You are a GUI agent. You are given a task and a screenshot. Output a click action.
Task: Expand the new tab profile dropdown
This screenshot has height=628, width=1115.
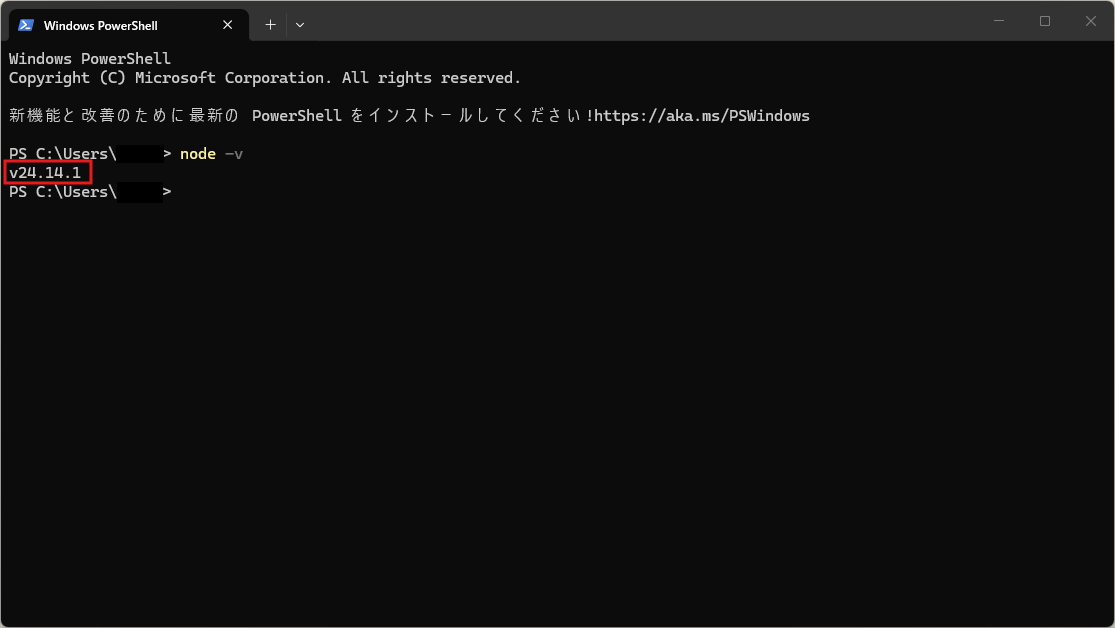300,25
